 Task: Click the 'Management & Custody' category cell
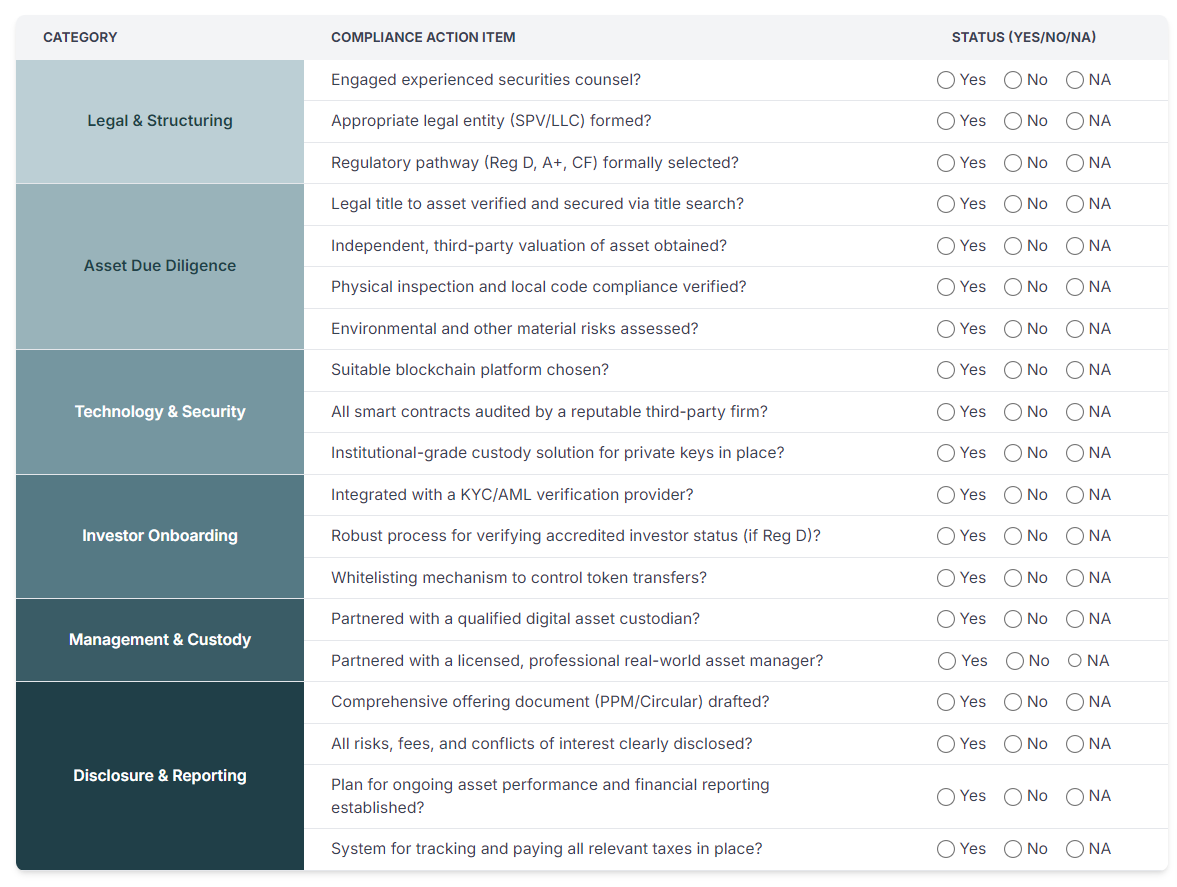click(x=160, y=640)
